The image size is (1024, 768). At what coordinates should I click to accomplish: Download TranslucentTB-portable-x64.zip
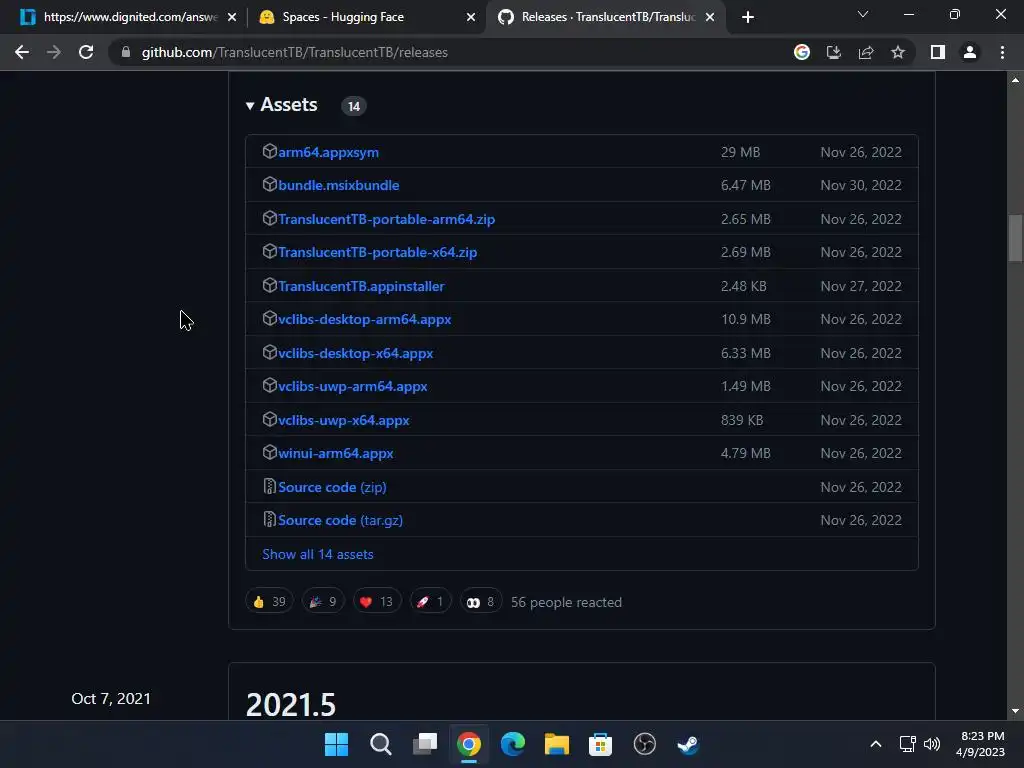tap(377, 252)
